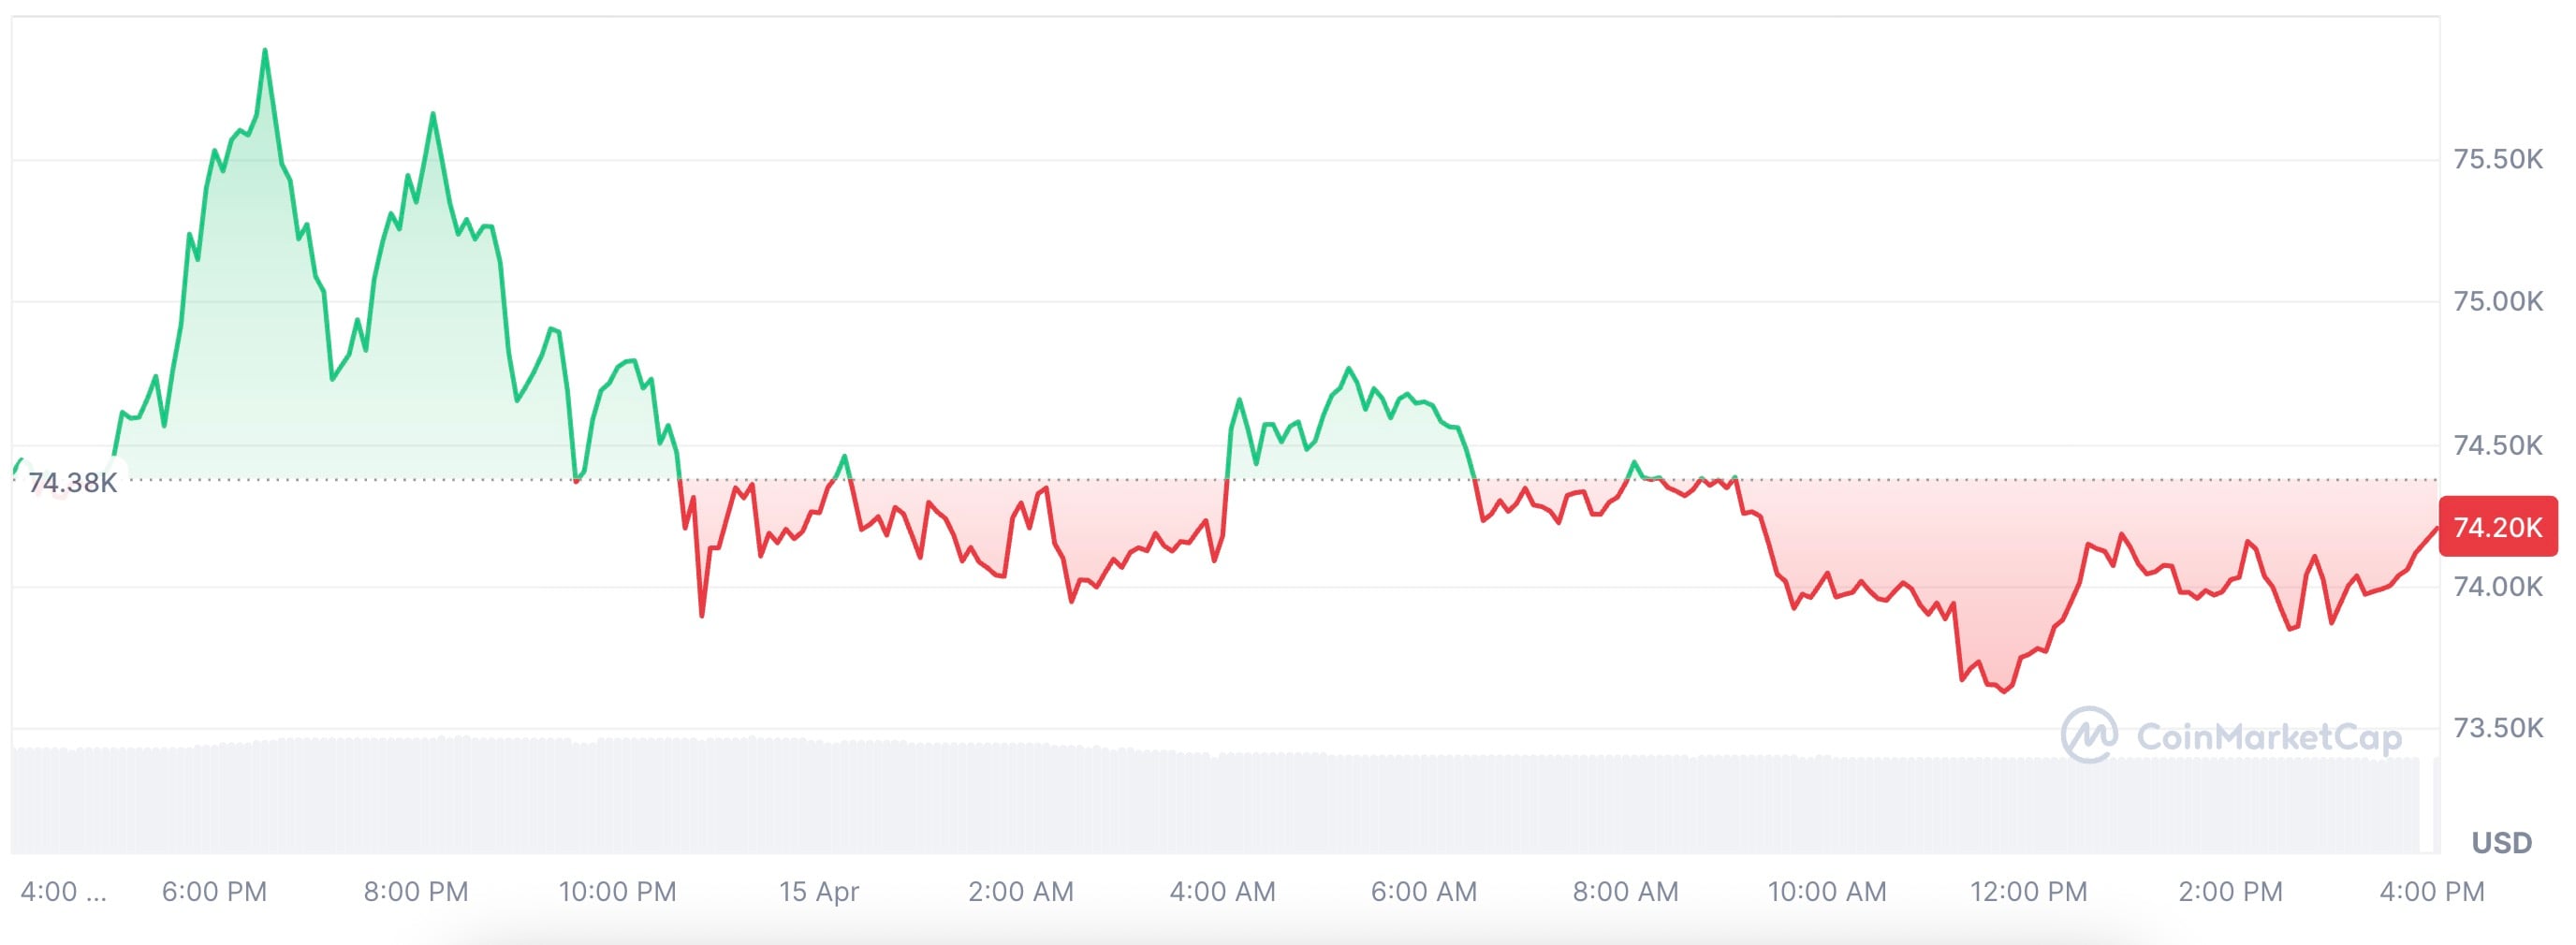Image resolution: width=2576 pixels, height=945 pixels.
Task: Select the 75.50K price axis label
Action: [2497, 160]
